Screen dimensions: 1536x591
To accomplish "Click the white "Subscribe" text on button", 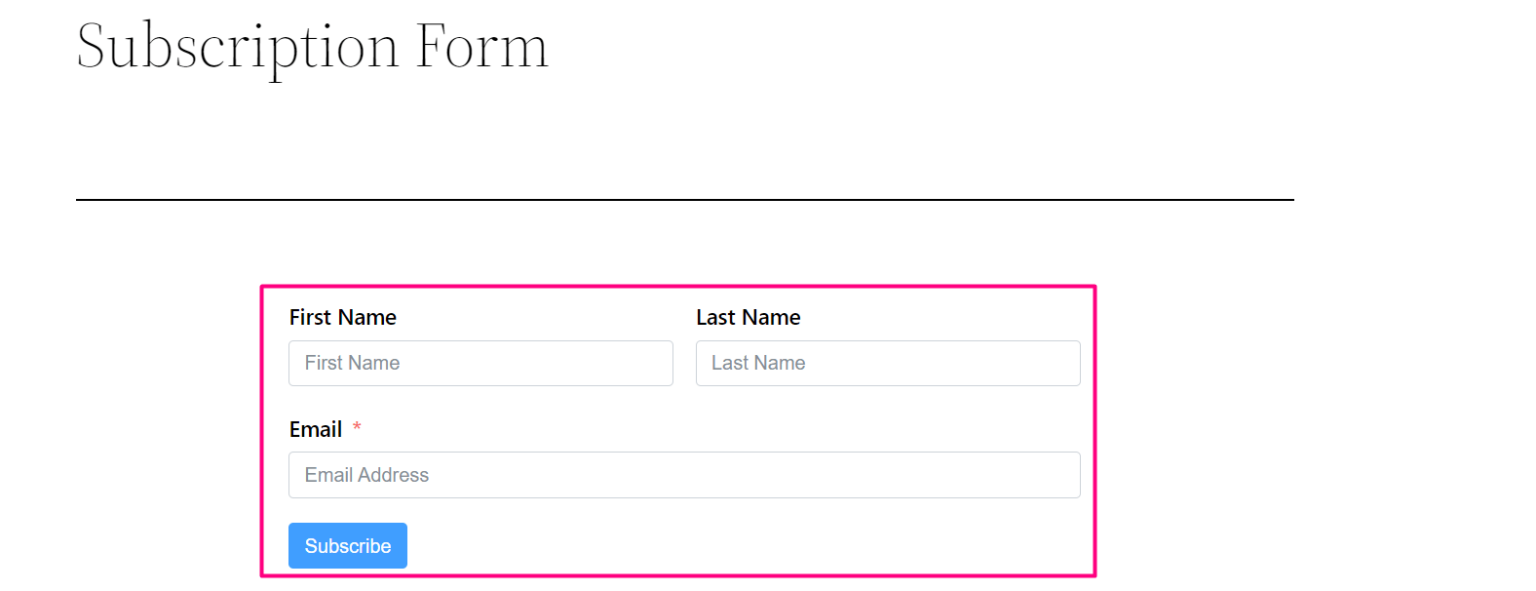I will click(347, 546).
